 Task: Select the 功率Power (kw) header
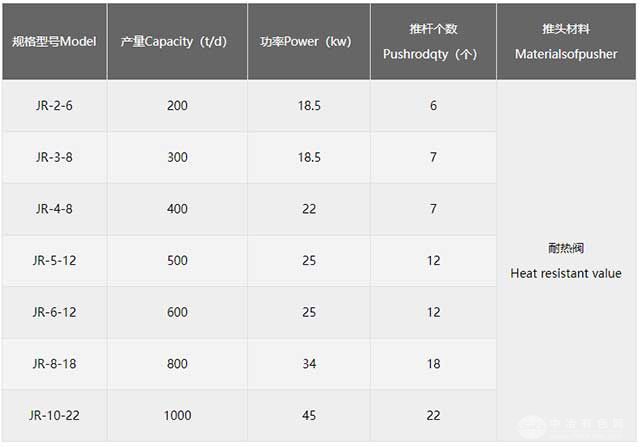pos(309,41)
